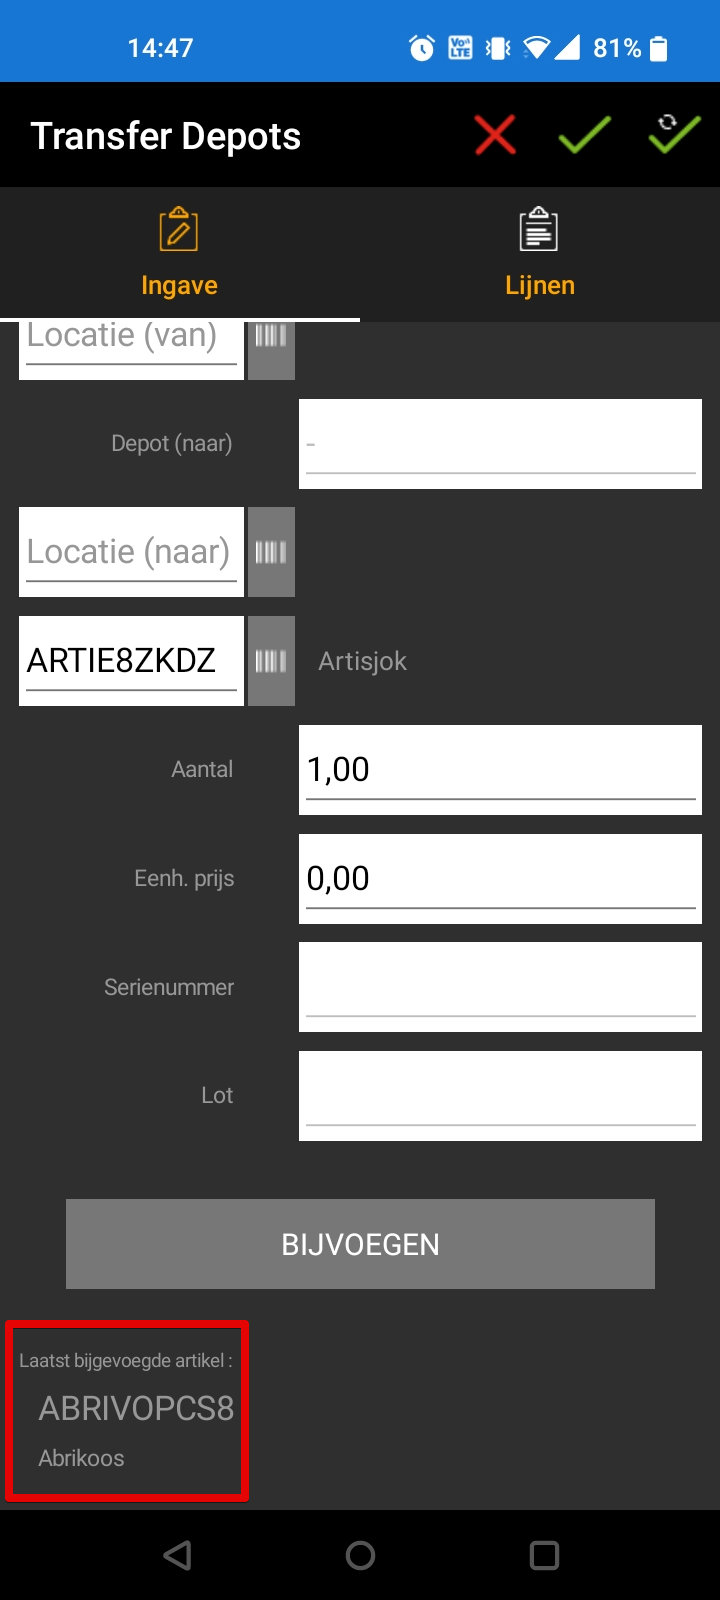Open the Depot (naar) dropdown
The height and width of the screenshot is (1600, 720).
click(500, 444)
